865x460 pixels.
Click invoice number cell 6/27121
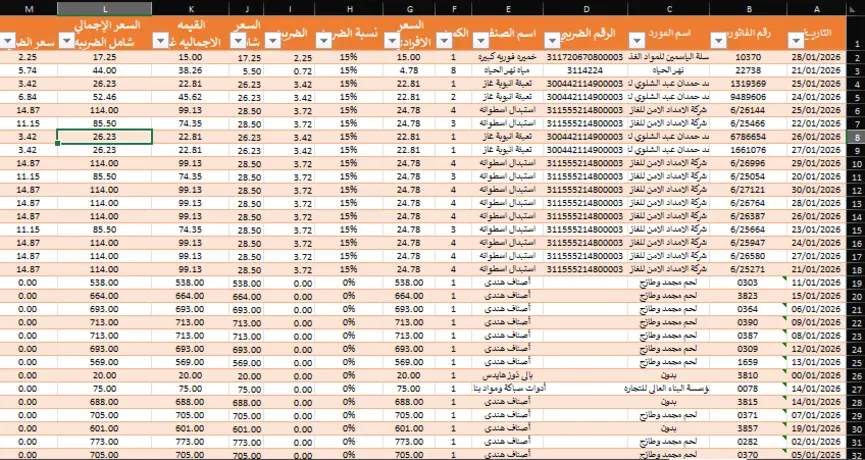tap(748, 190)
